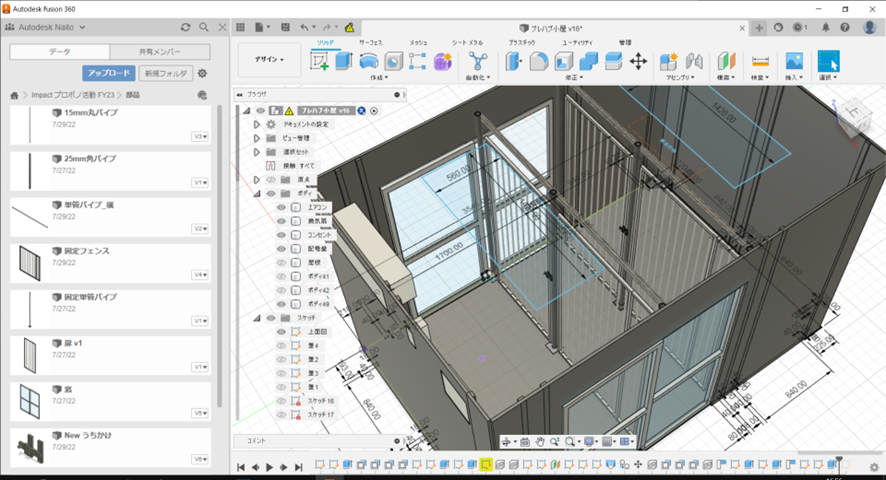Open data panel search
This screenshot has height=480, width=886.
point(204,27)
